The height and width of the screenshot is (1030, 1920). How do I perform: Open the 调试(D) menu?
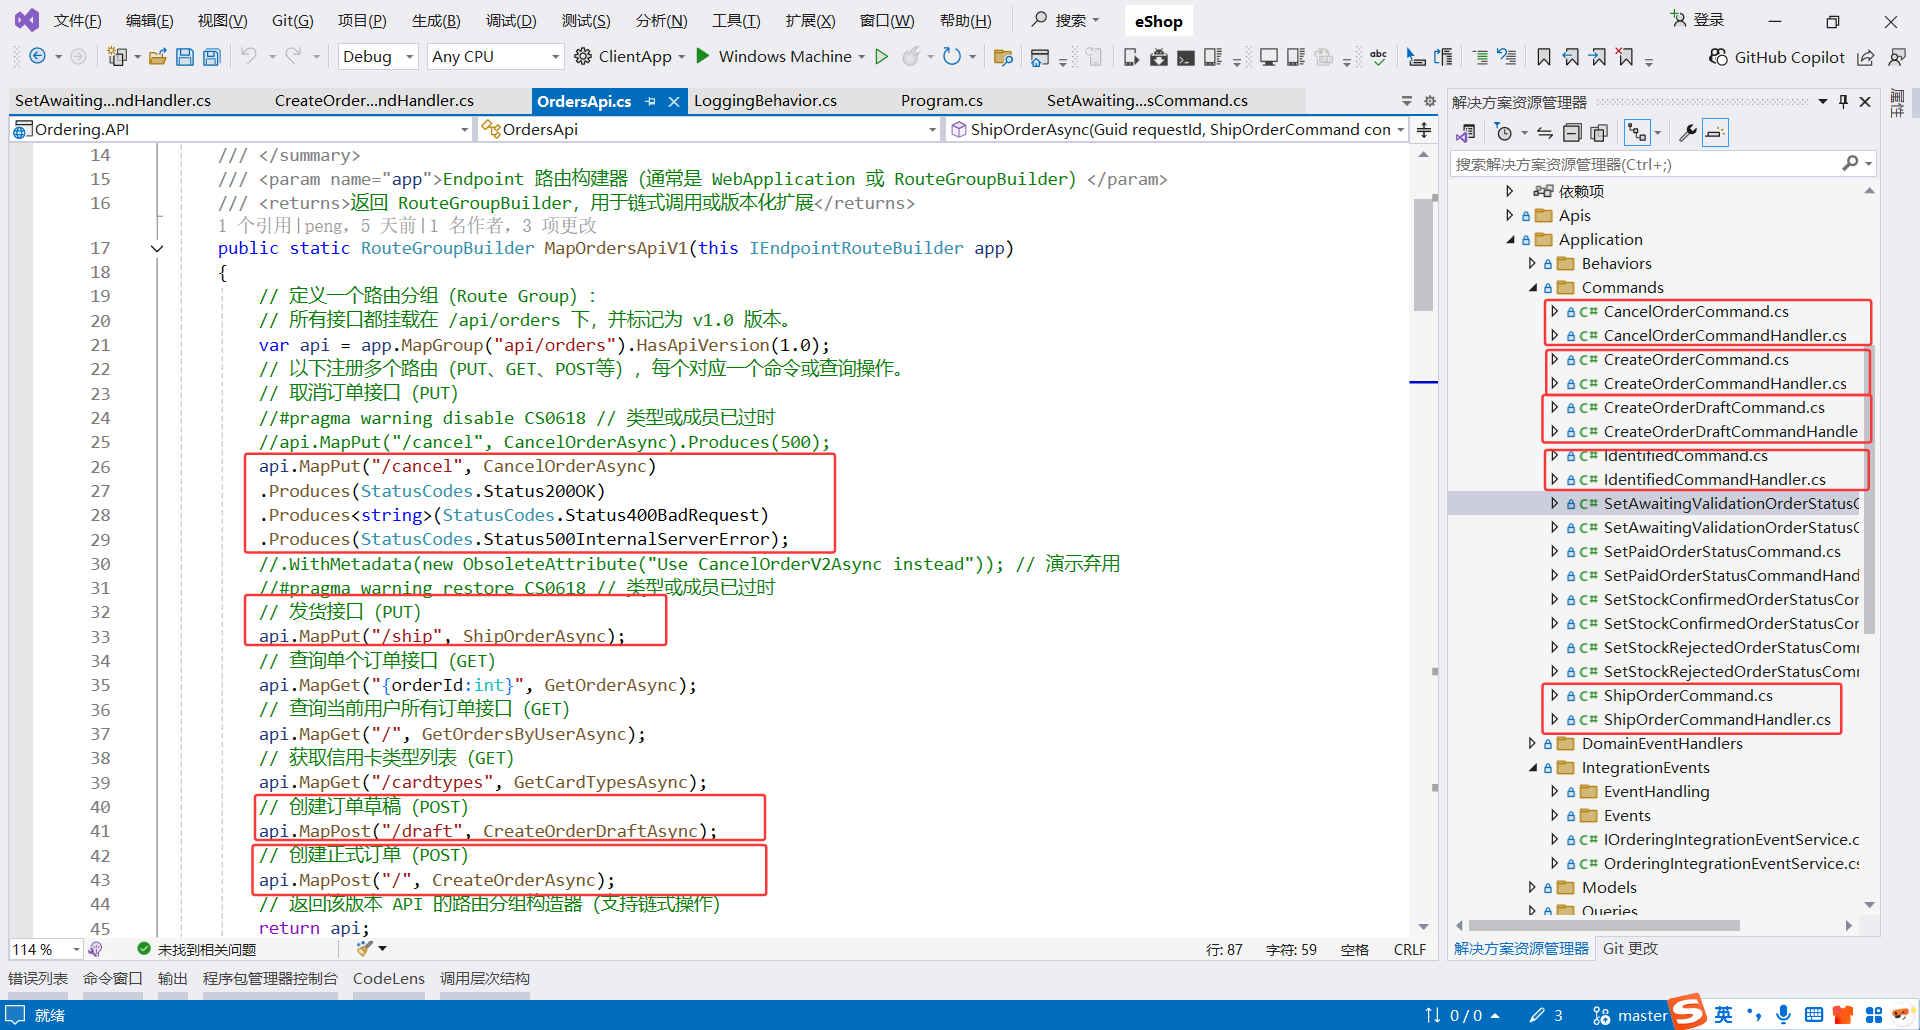click(x=511, y=21)
